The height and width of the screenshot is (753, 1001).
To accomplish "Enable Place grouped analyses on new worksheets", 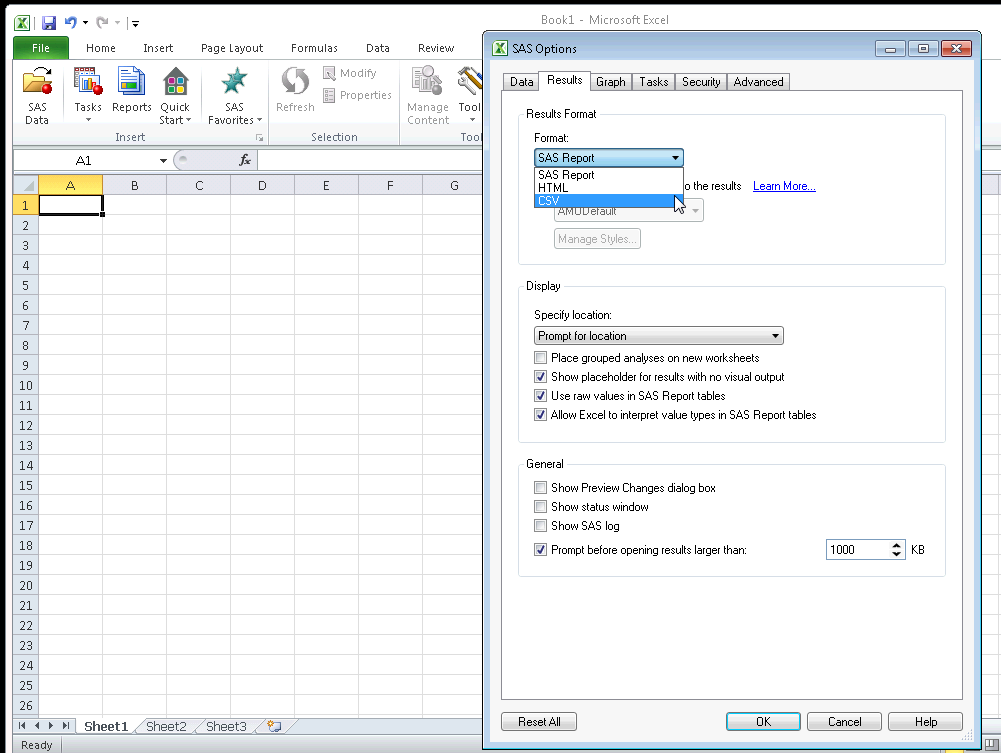I will coord(540,357).
